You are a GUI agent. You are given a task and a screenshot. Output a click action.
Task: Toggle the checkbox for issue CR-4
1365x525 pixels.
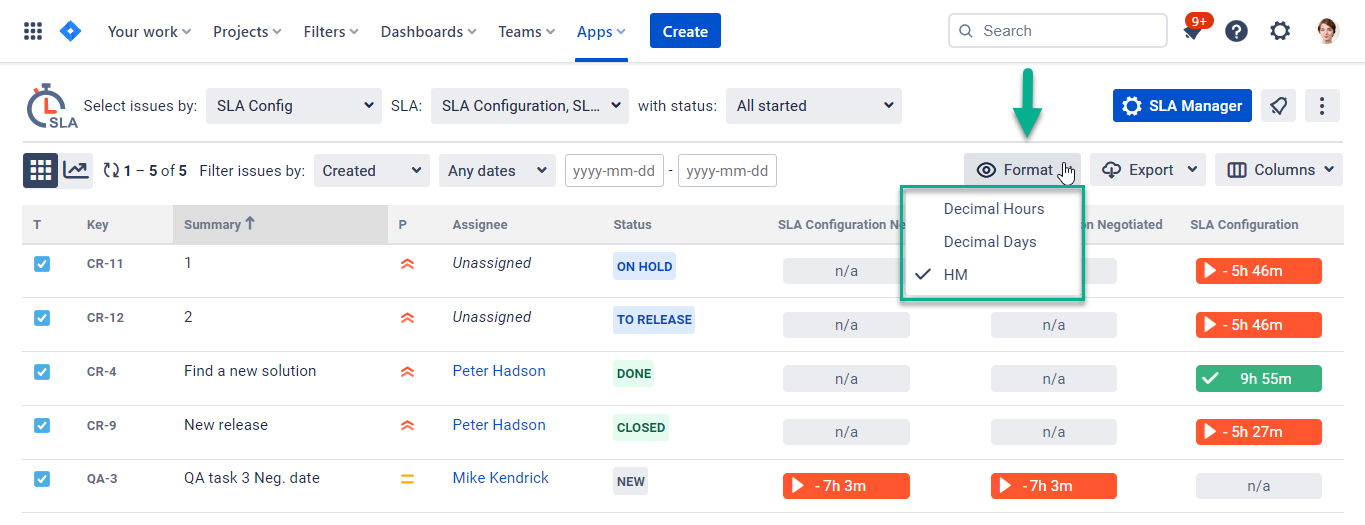[x=42, y=372]
